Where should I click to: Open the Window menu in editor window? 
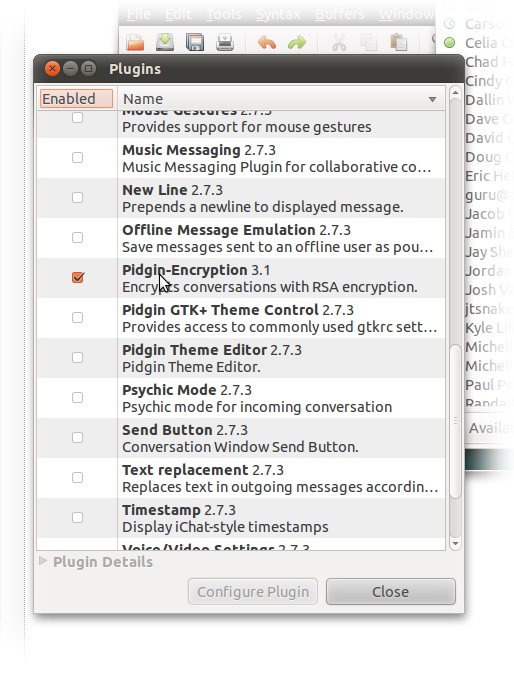[406, 14]
